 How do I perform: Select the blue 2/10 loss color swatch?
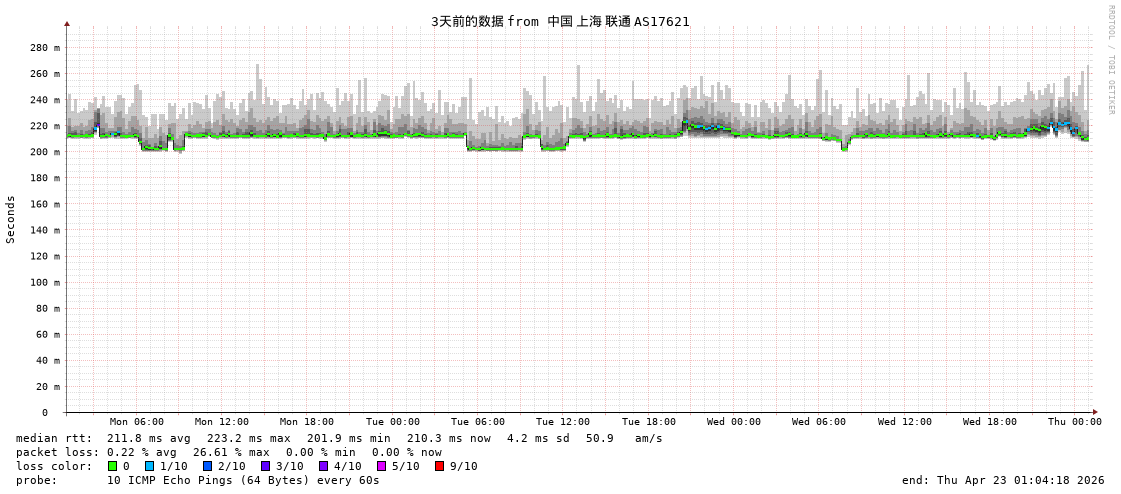tap(207, 466)
